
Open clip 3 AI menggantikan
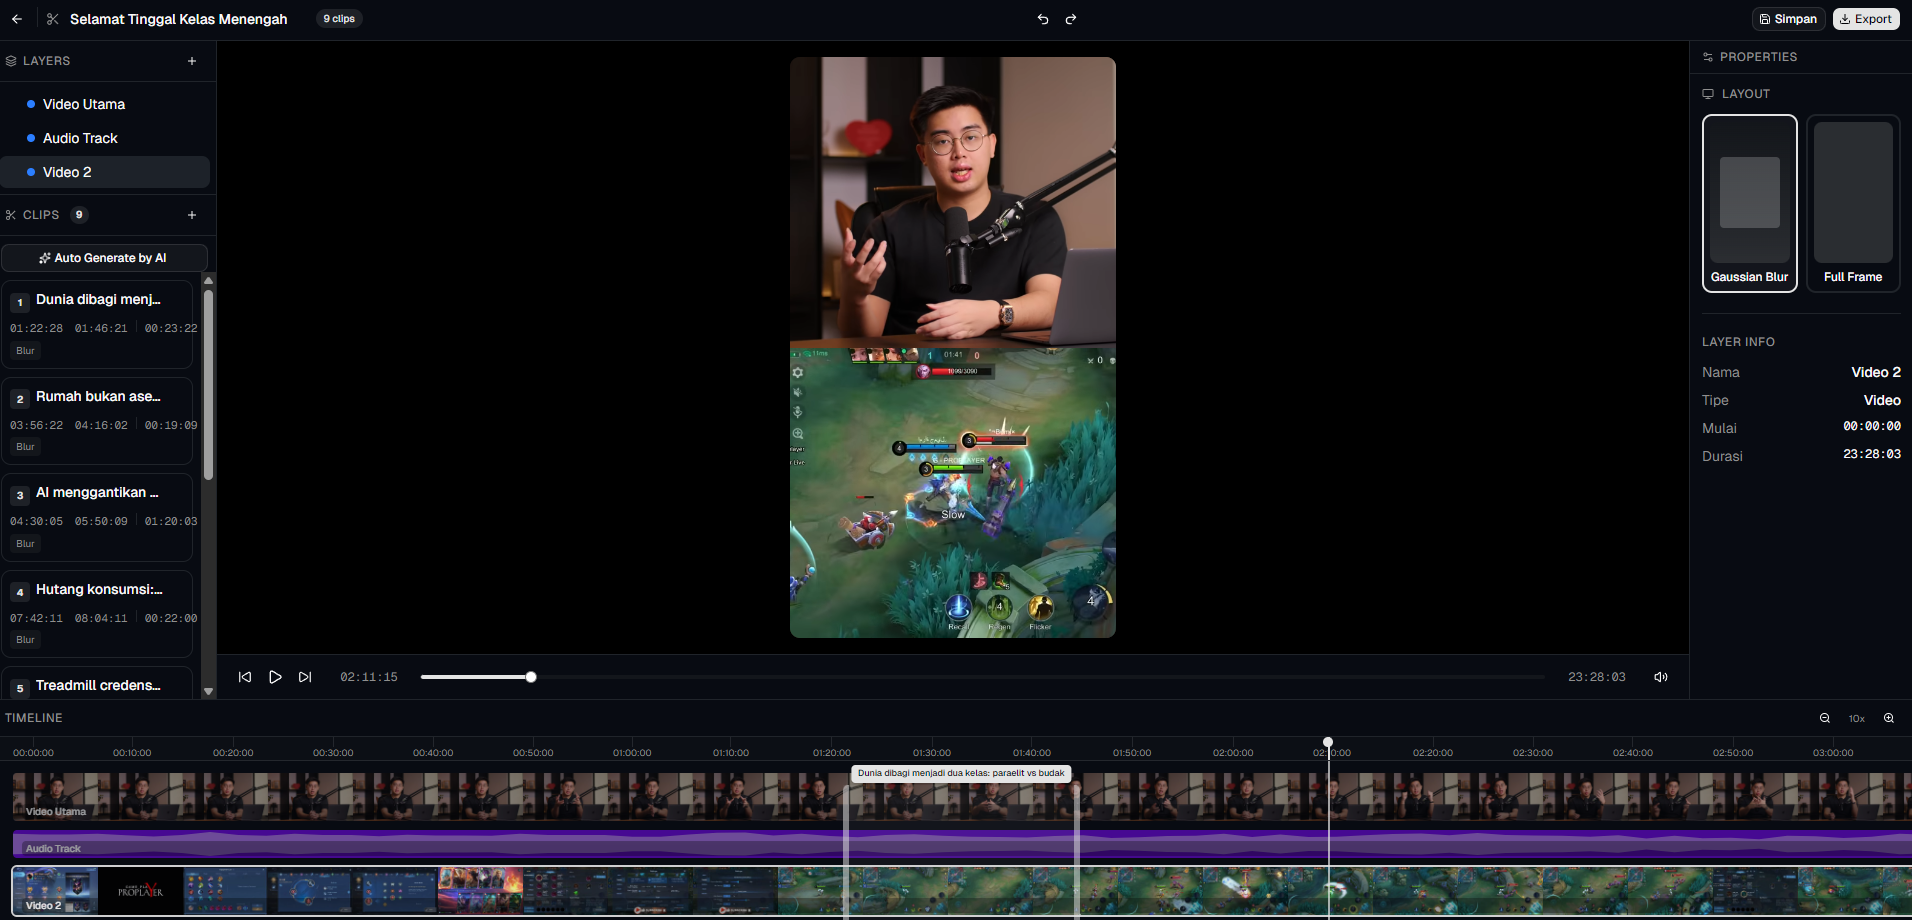tap(97, 518)
